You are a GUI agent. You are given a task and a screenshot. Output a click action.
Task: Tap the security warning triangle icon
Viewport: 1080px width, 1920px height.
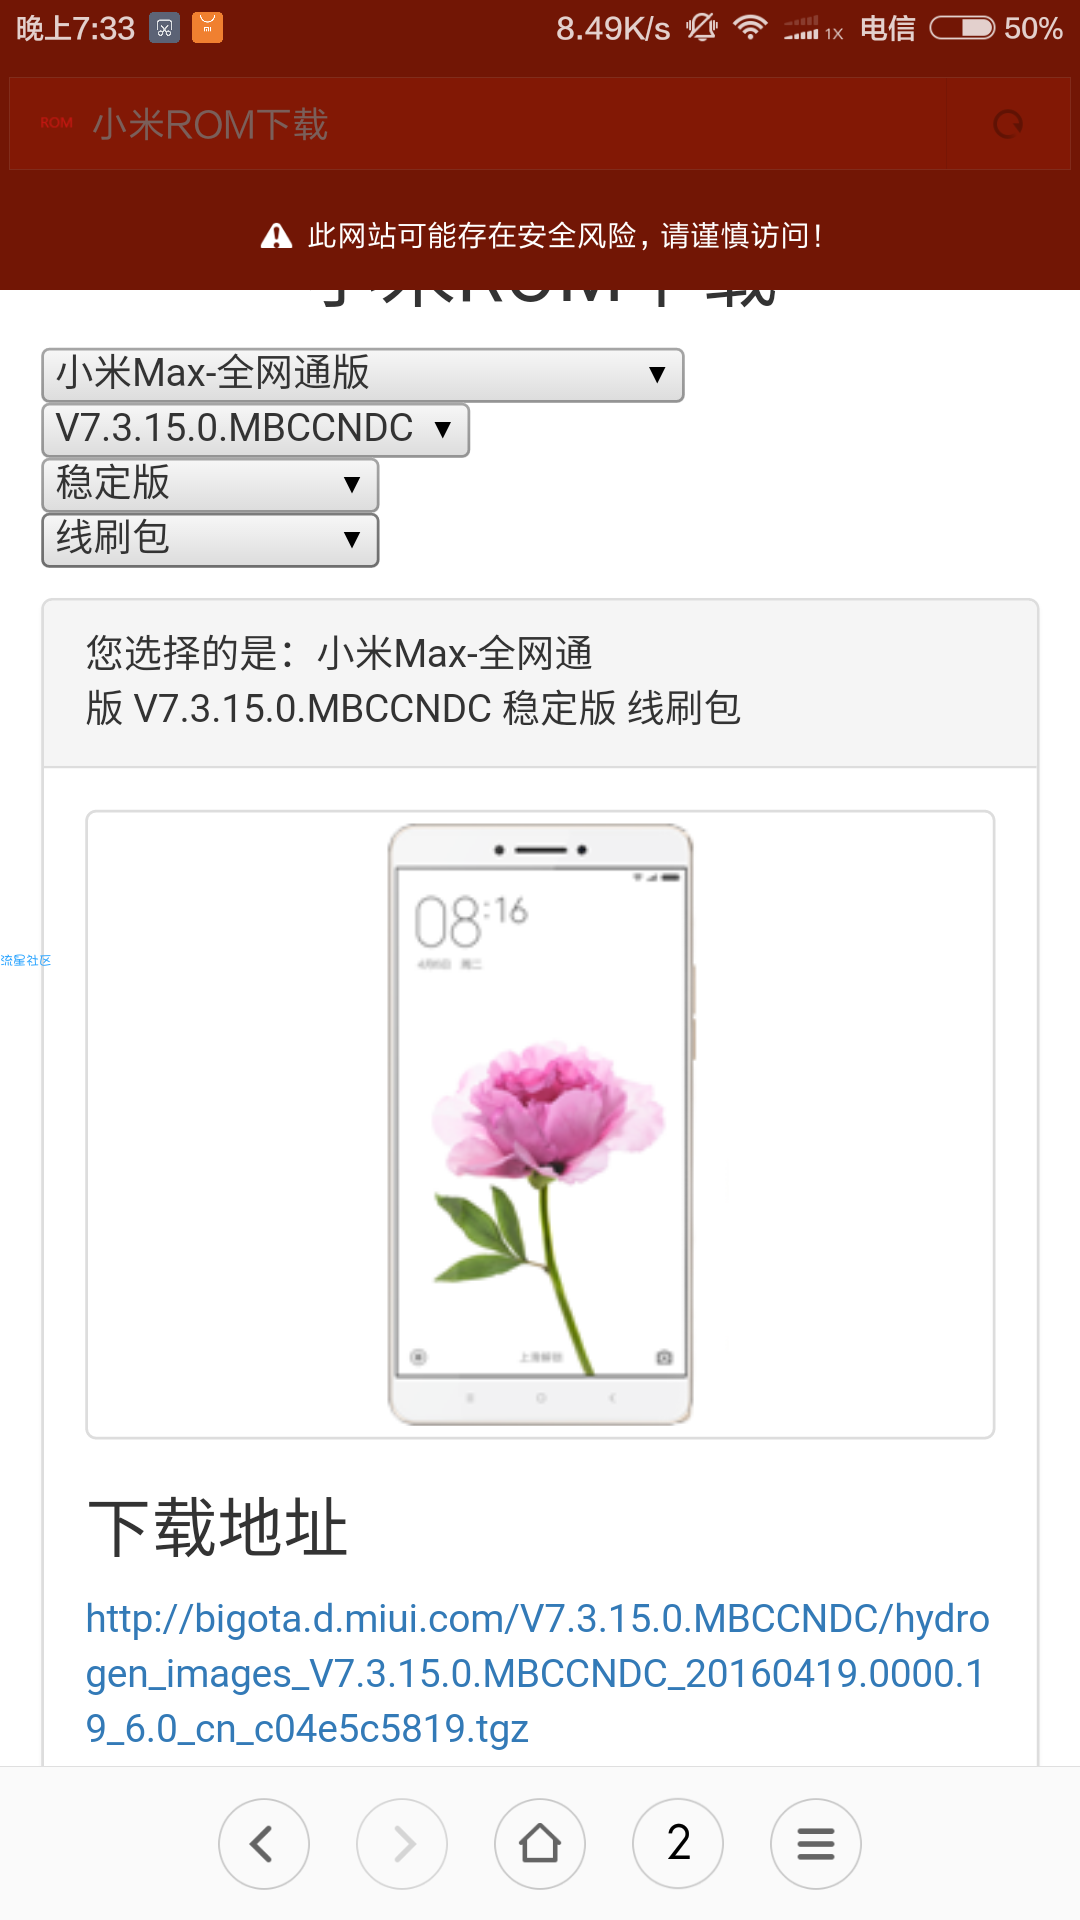[x=276, y=236]
